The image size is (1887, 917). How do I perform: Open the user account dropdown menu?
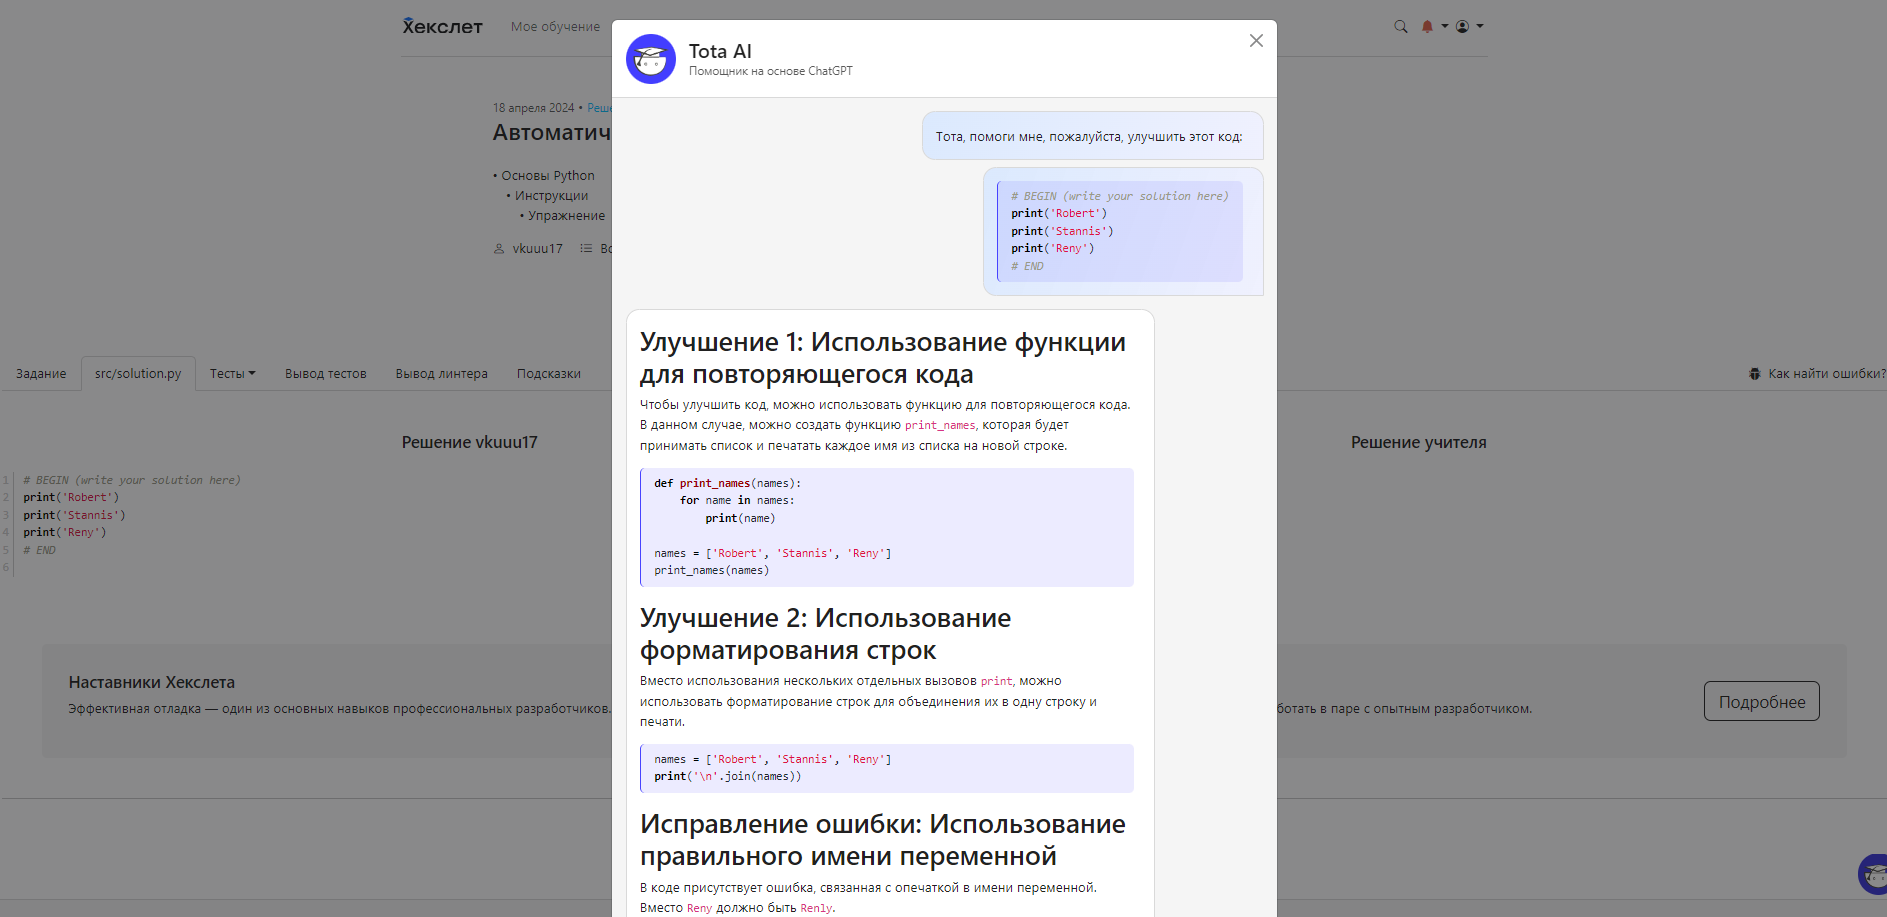click(1468, 27)
